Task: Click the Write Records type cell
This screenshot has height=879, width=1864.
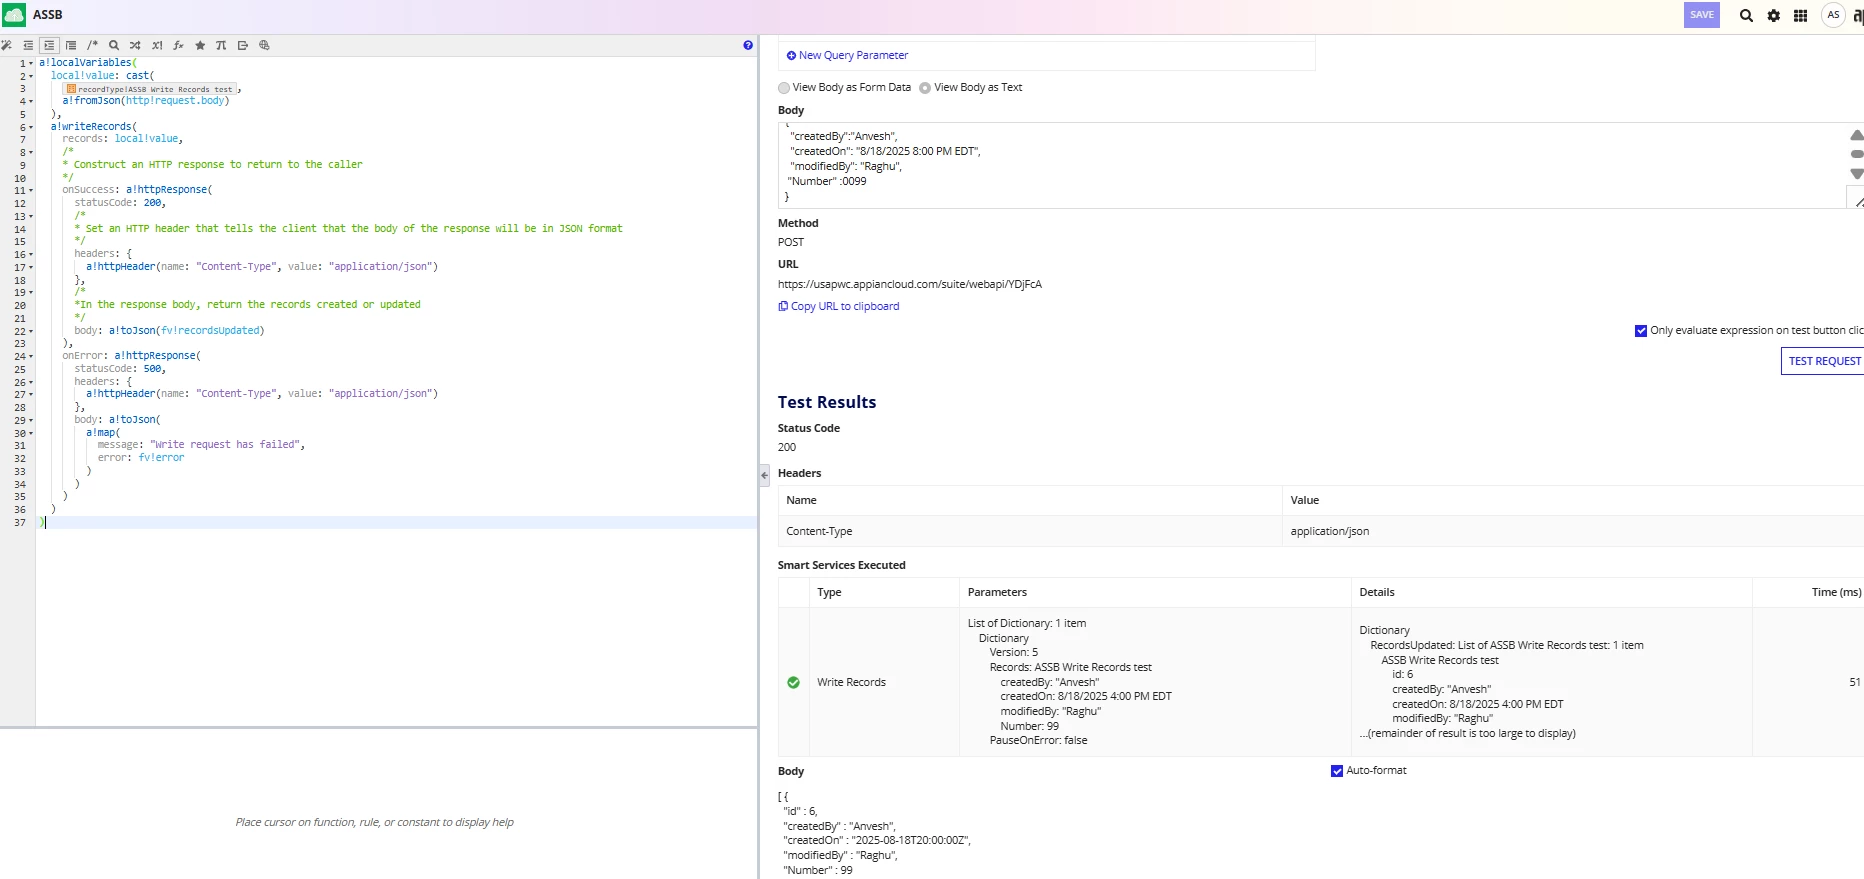Action: [884, 682]
